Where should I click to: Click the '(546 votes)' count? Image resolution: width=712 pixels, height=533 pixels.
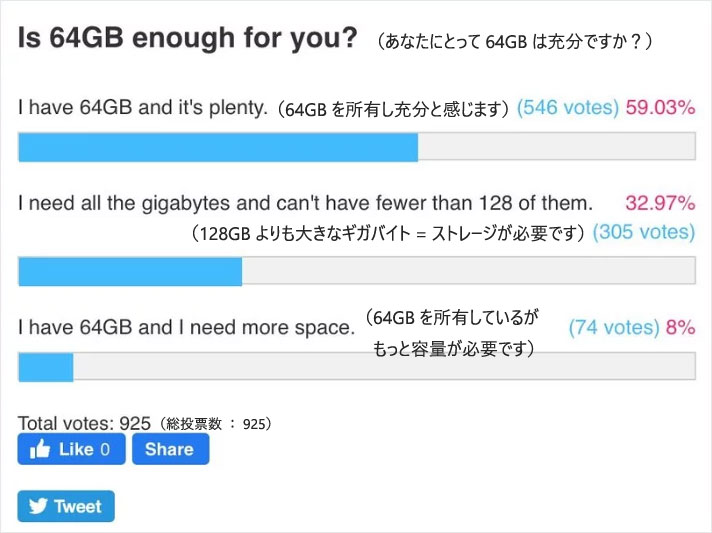(568, 108)
